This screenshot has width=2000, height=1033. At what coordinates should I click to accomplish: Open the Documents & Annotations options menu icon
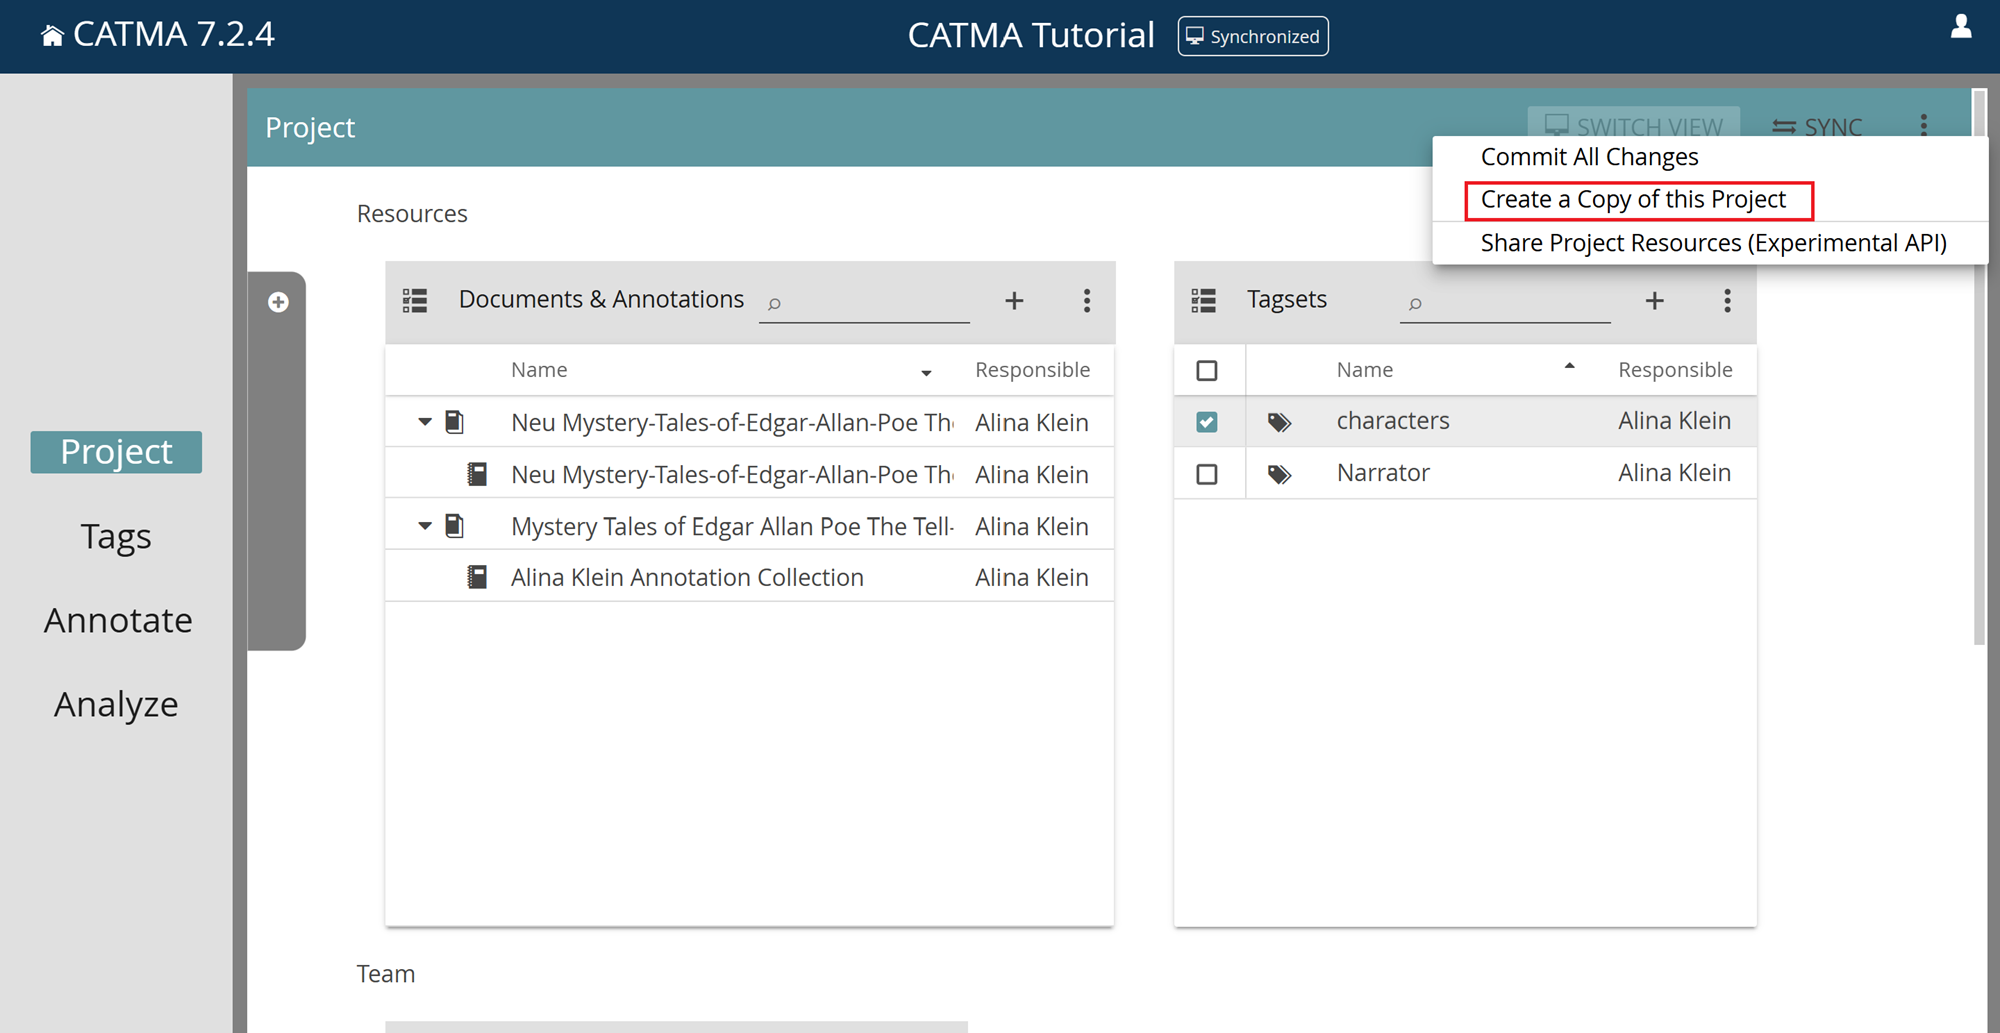click(x=1086, y=300)
